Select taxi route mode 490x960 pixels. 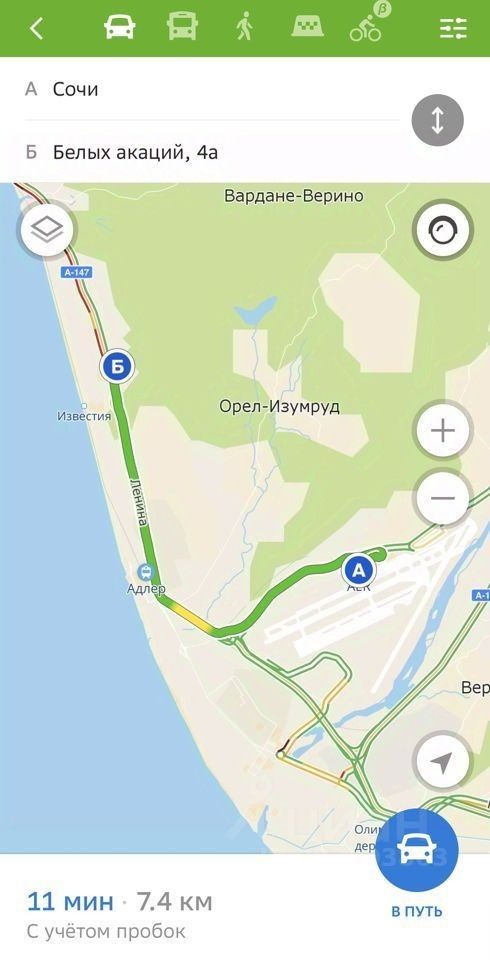coord(307,28)
